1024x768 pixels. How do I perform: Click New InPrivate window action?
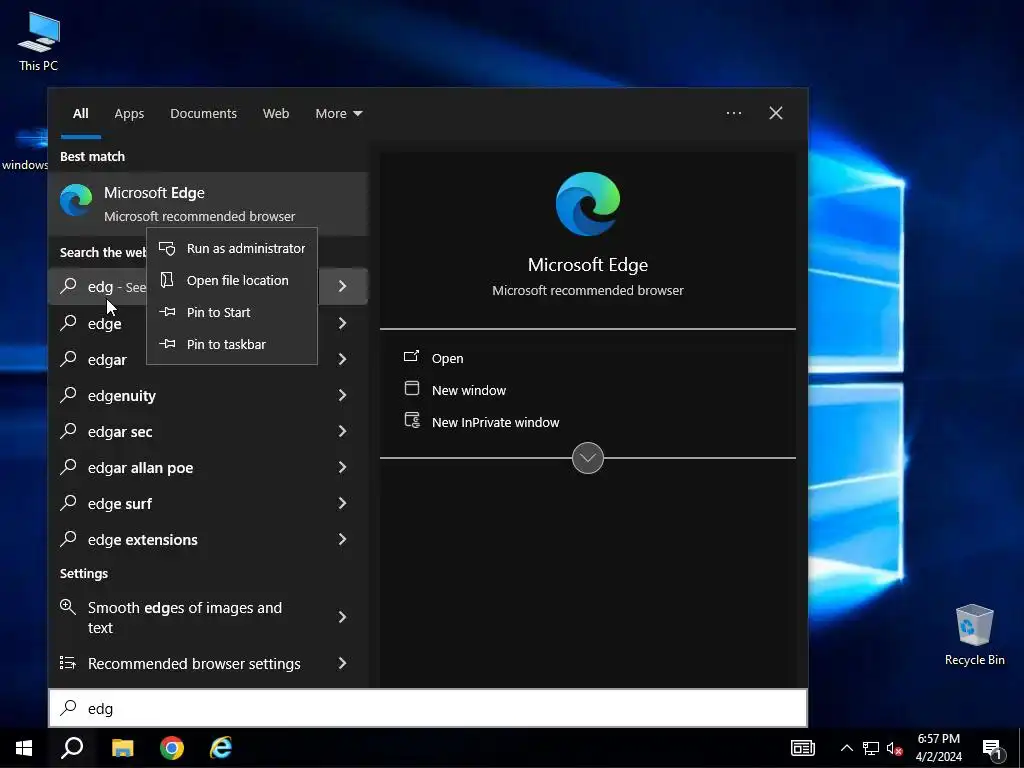[x=496, y=423]
